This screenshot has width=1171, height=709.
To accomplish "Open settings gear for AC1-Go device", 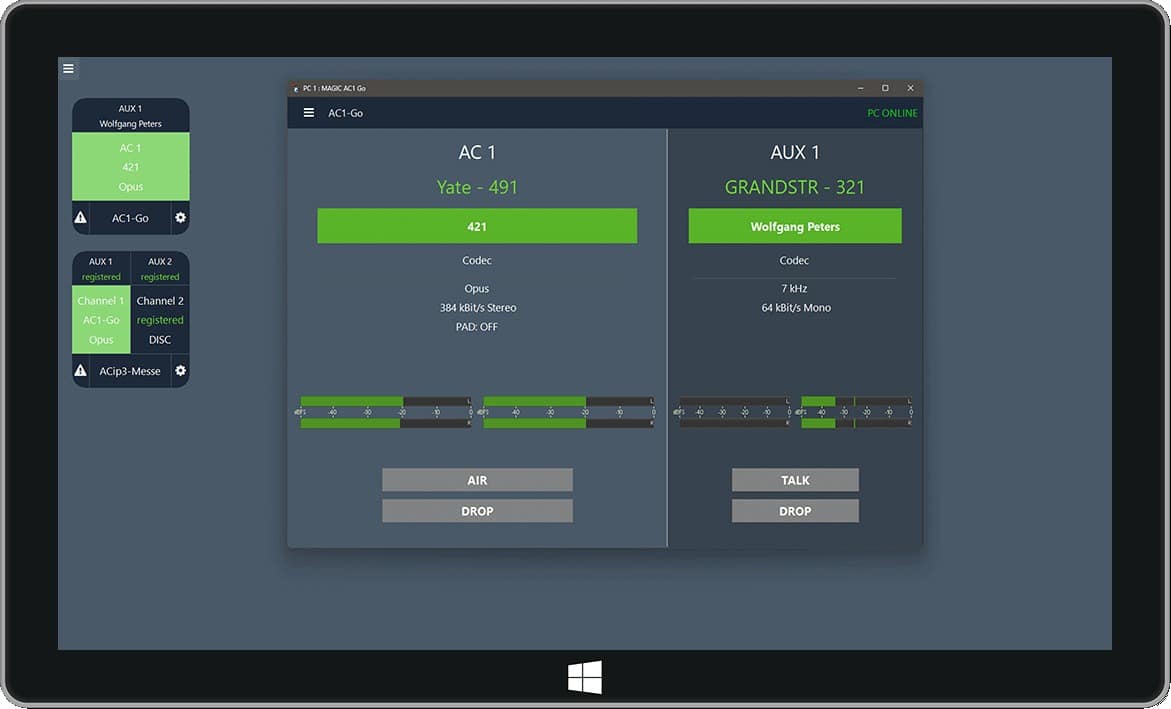I will pyautogui.click(x=180, y=218).
